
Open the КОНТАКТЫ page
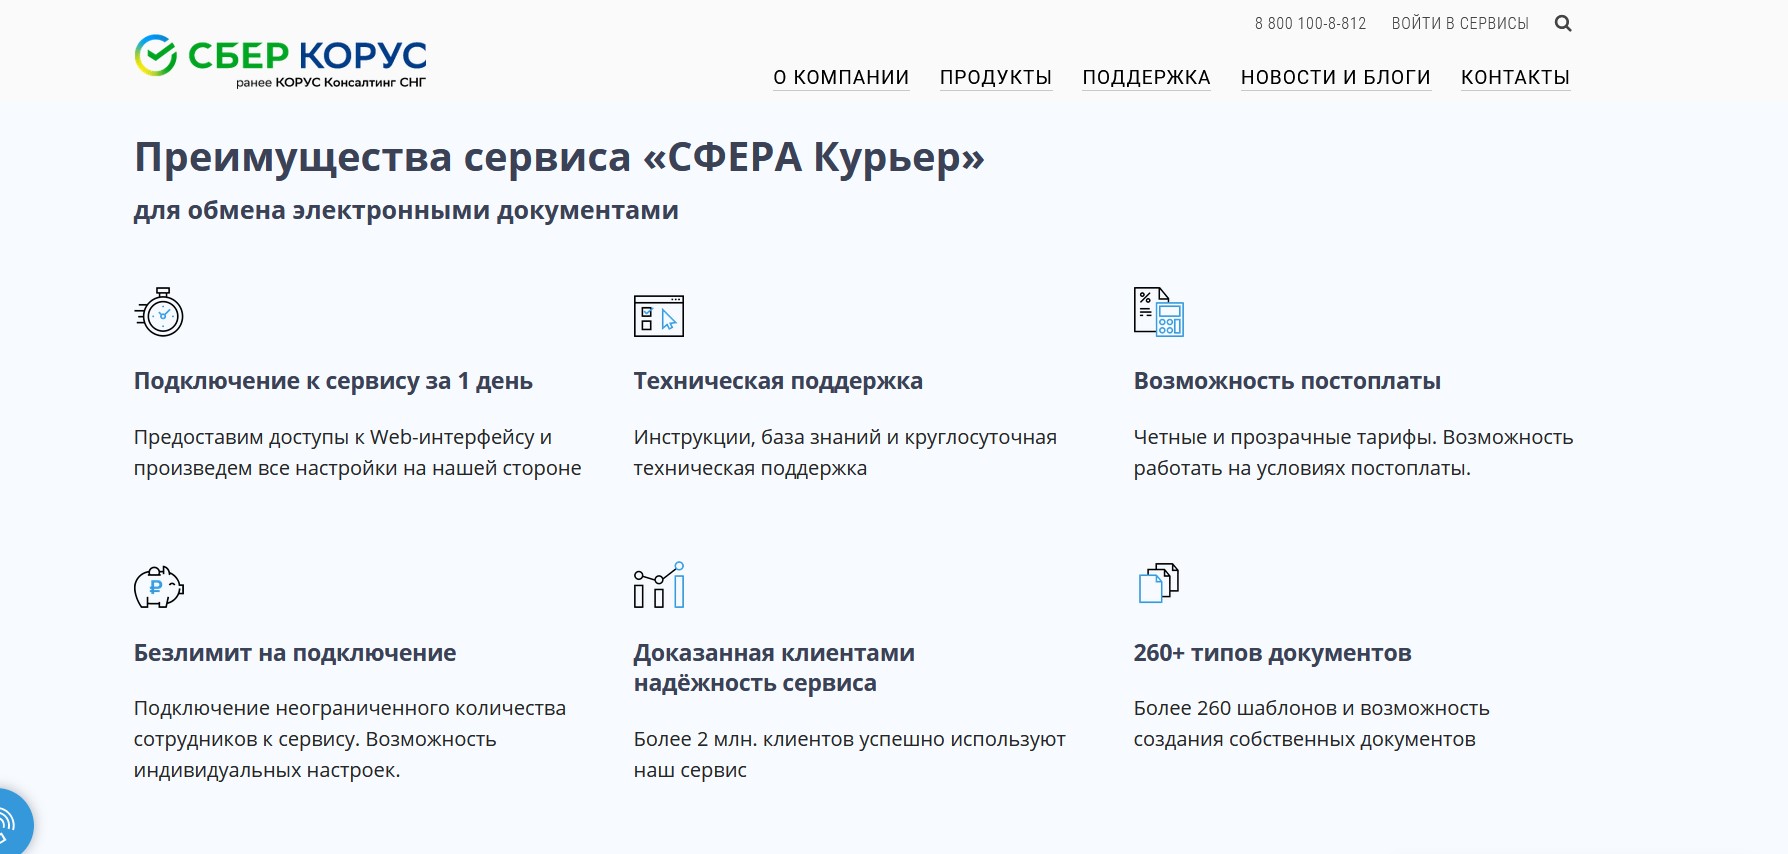coord(1516,77)
